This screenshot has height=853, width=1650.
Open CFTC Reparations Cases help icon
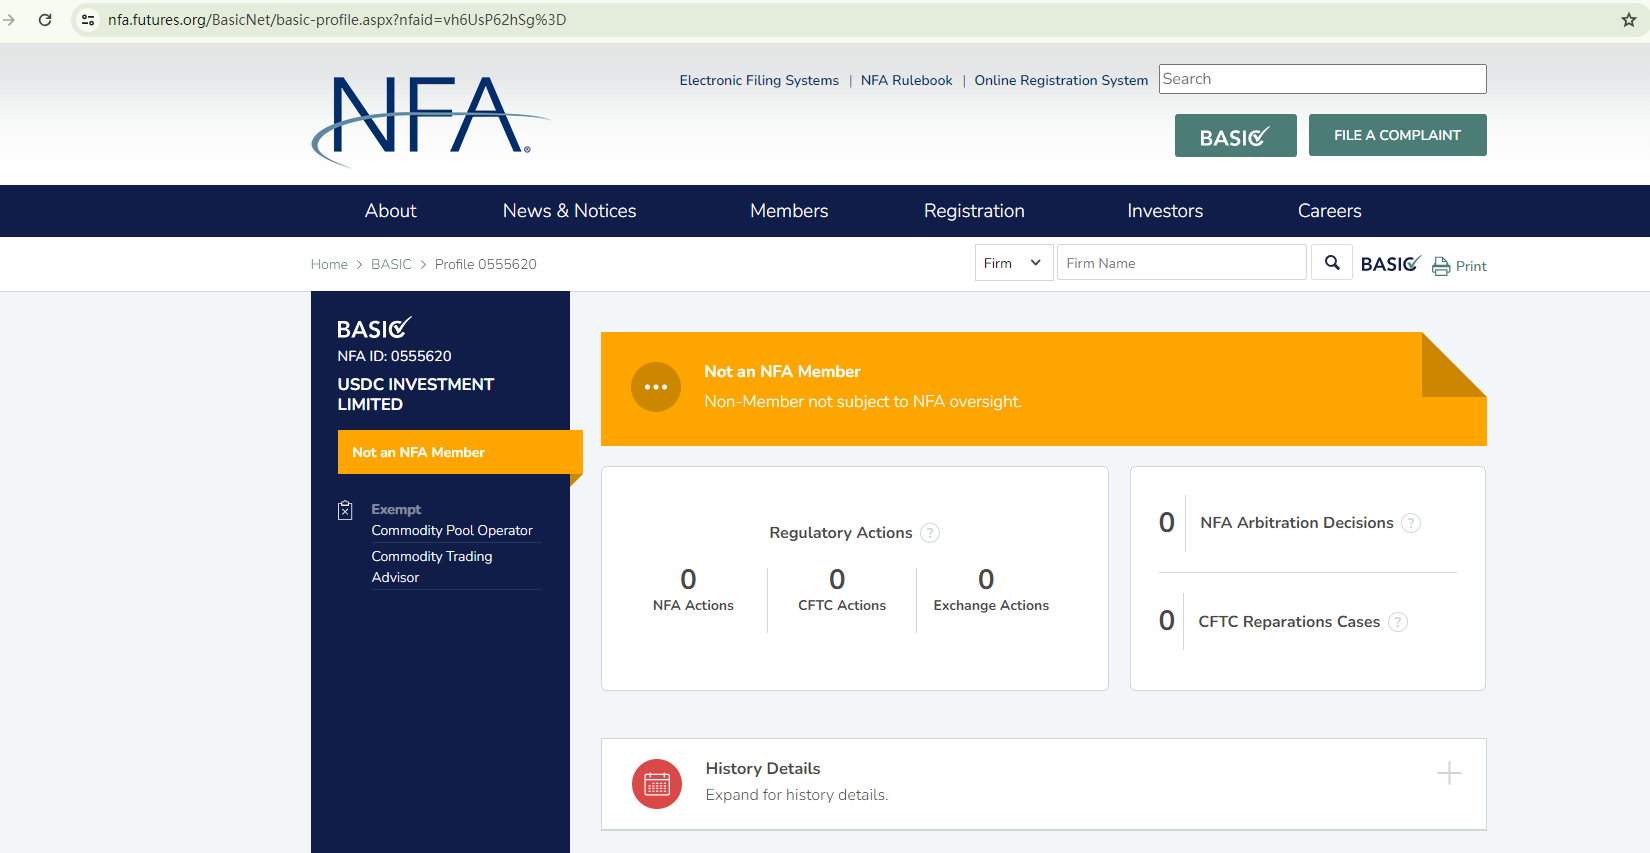[x=1398, y=622]
